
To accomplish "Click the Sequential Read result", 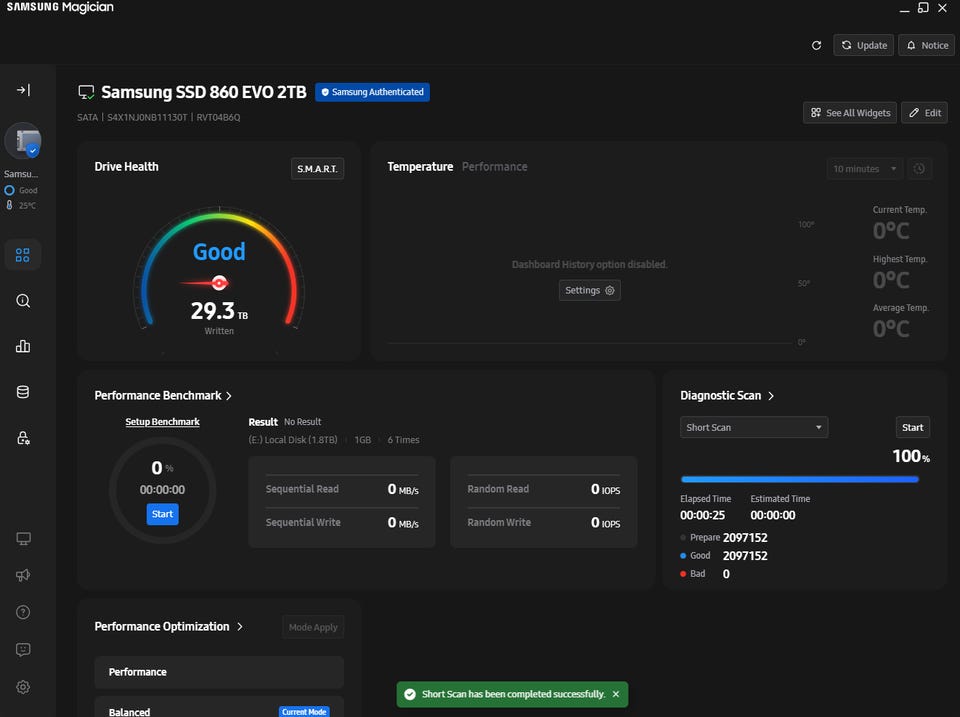I will point(342,489).
